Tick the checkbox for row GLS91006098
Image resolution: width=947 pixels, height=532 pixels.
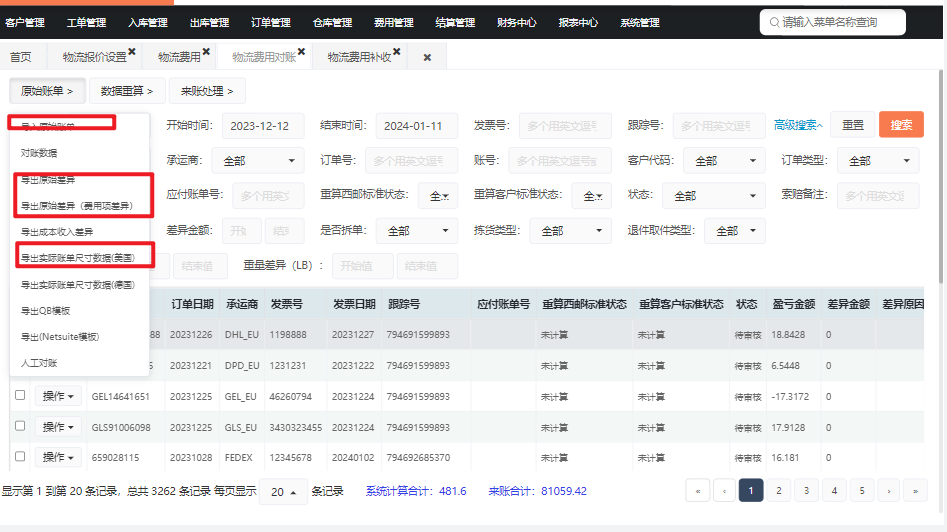pos(20,426)
